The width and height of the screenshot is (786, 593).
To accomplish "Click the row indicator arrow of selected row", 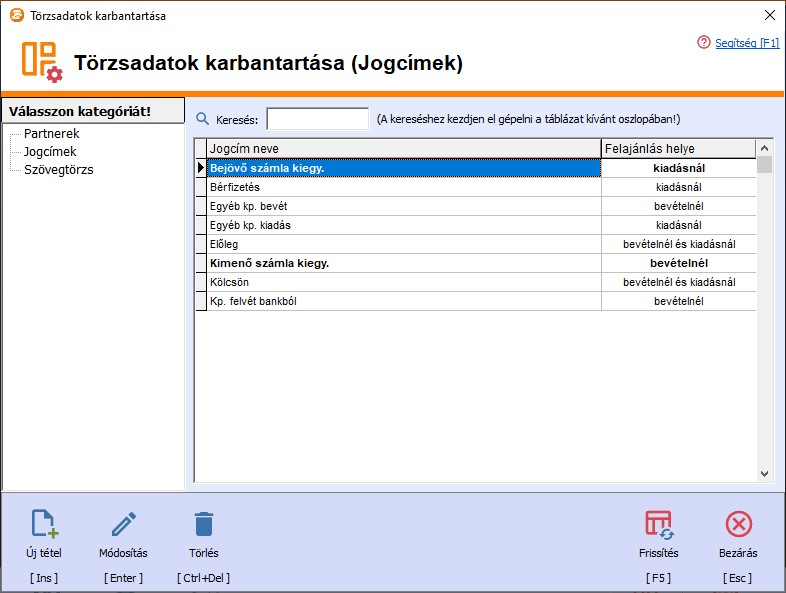I will (x=201, y=168).
